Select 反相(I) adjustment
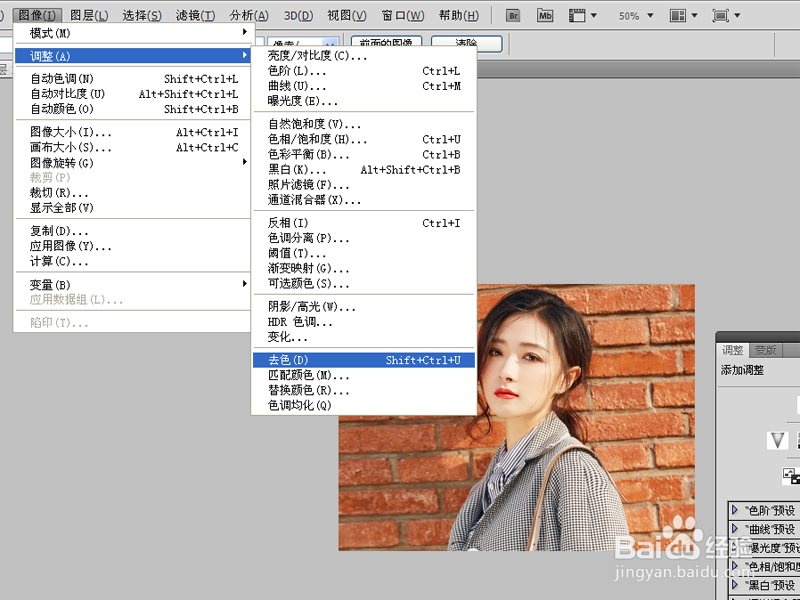 click(x=364, y=223)
